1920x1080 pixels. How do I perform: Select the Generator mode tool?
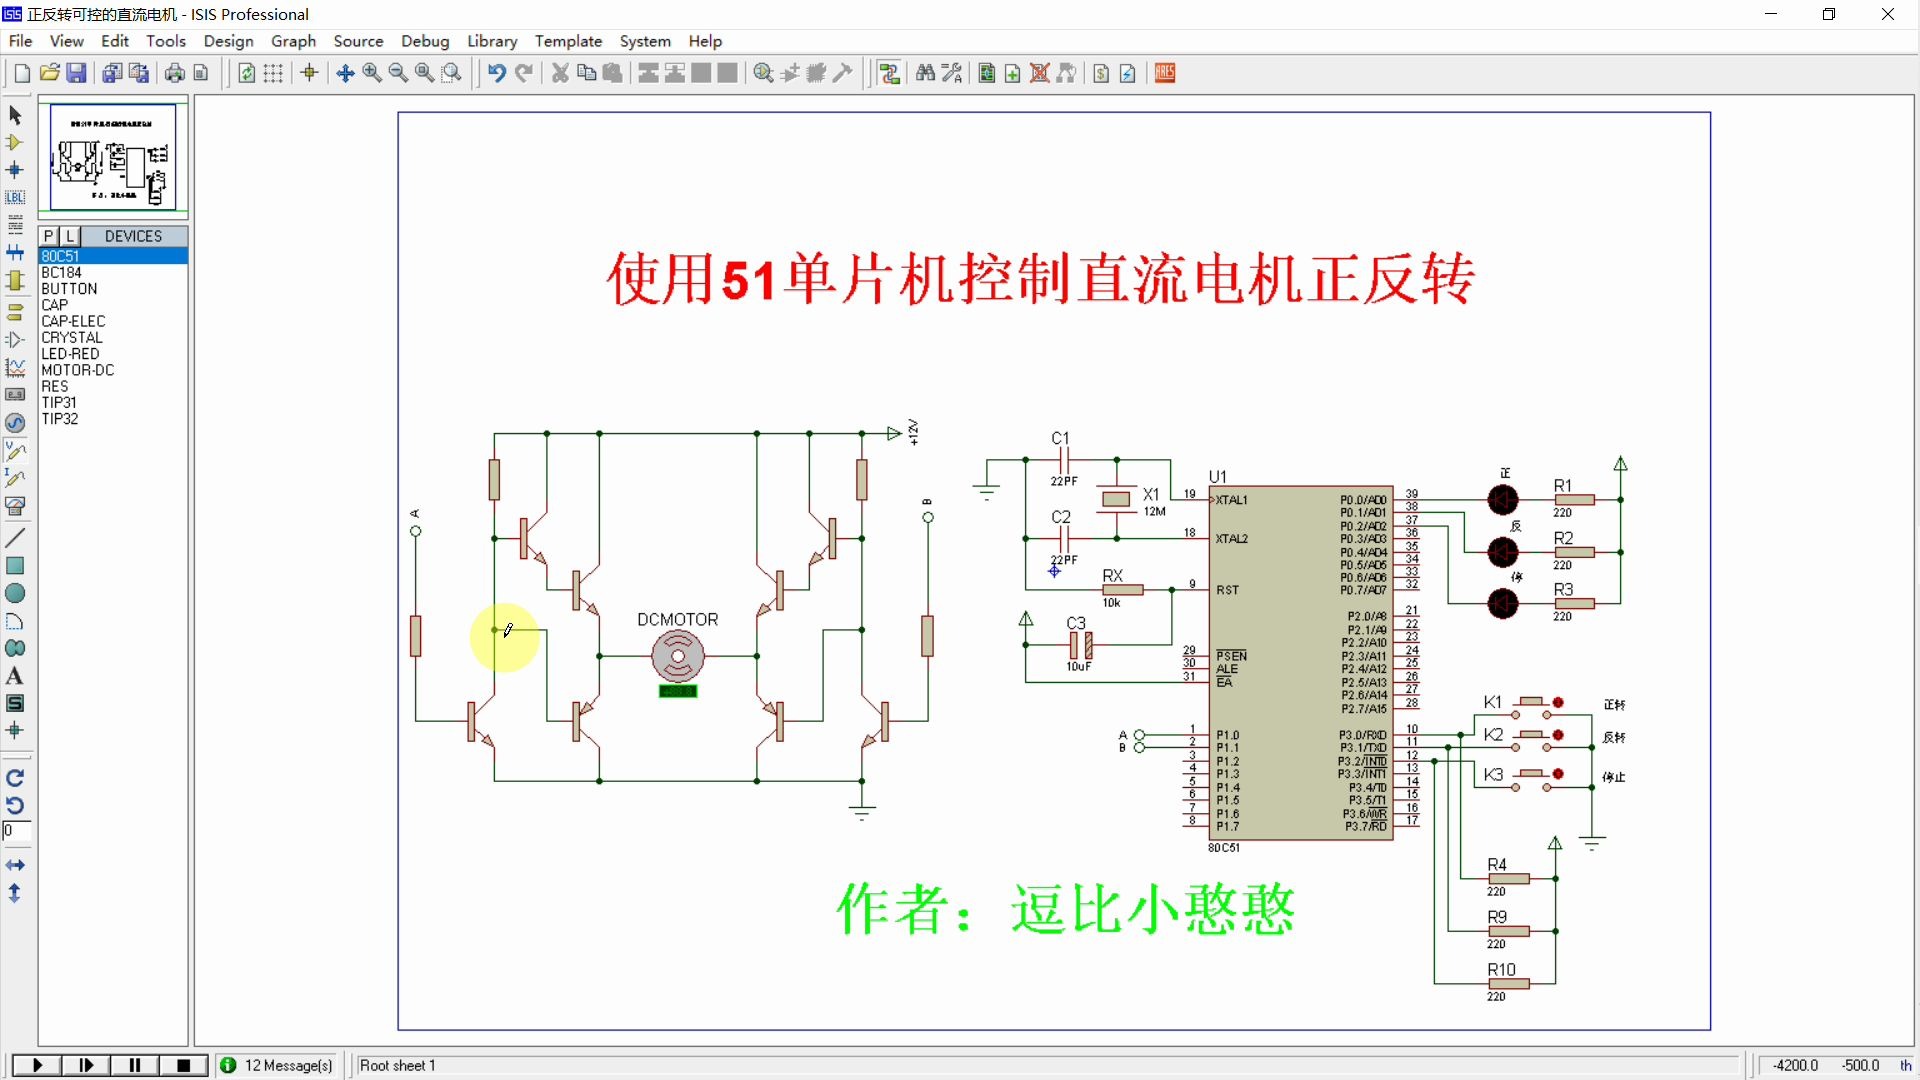tap(15, 422)
